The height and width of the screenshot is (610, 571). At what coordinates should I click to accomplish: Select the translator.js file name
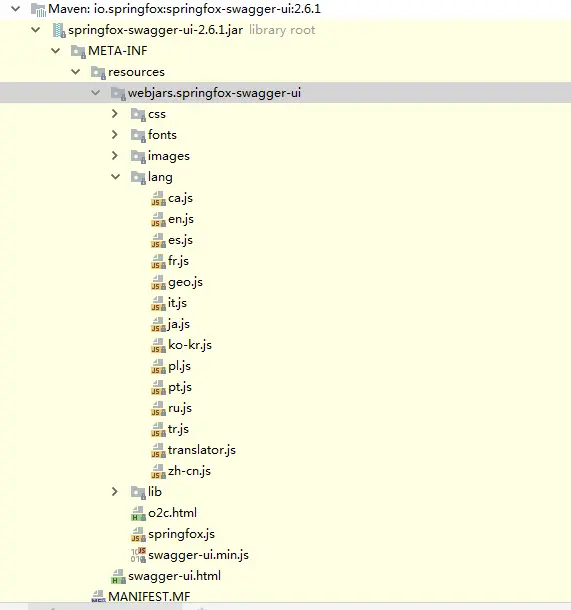click(201, 450)
